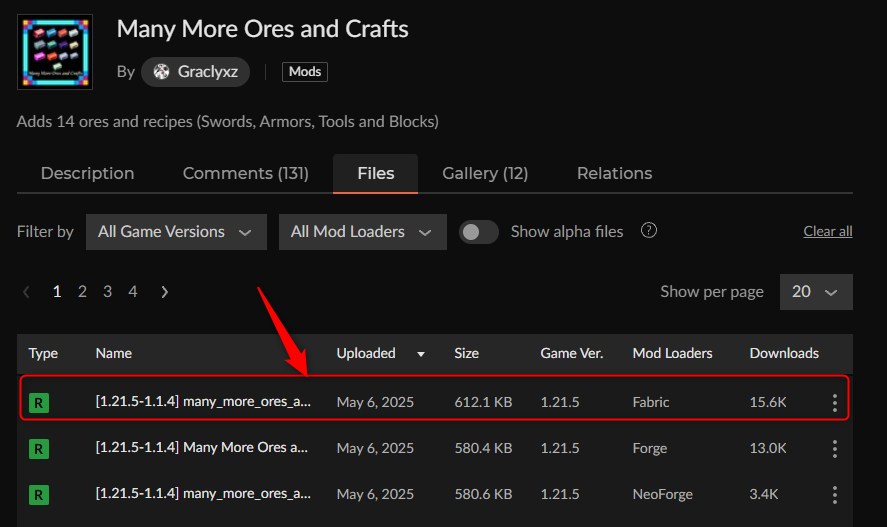Image resolution: width=887 pixels, height=527 pixels.
Task: Open the three-dot menu on Fabric row
Action: tap(834, 403)
